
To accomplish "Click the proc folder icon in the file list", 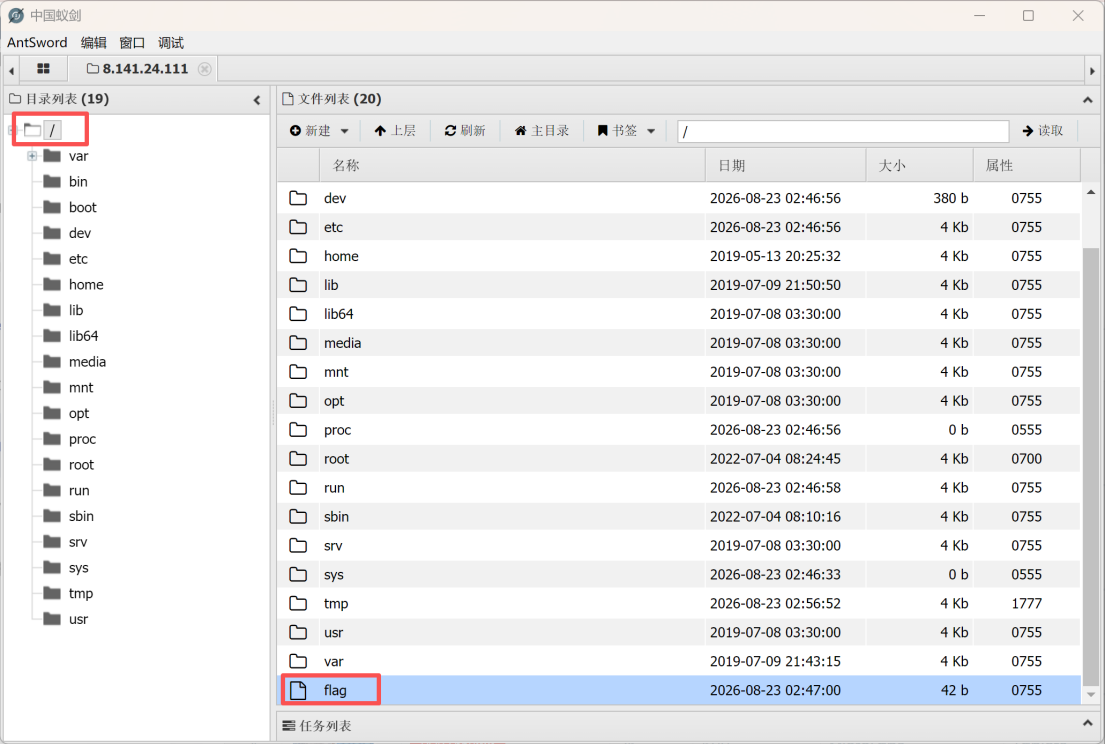I will pos(298,429).
